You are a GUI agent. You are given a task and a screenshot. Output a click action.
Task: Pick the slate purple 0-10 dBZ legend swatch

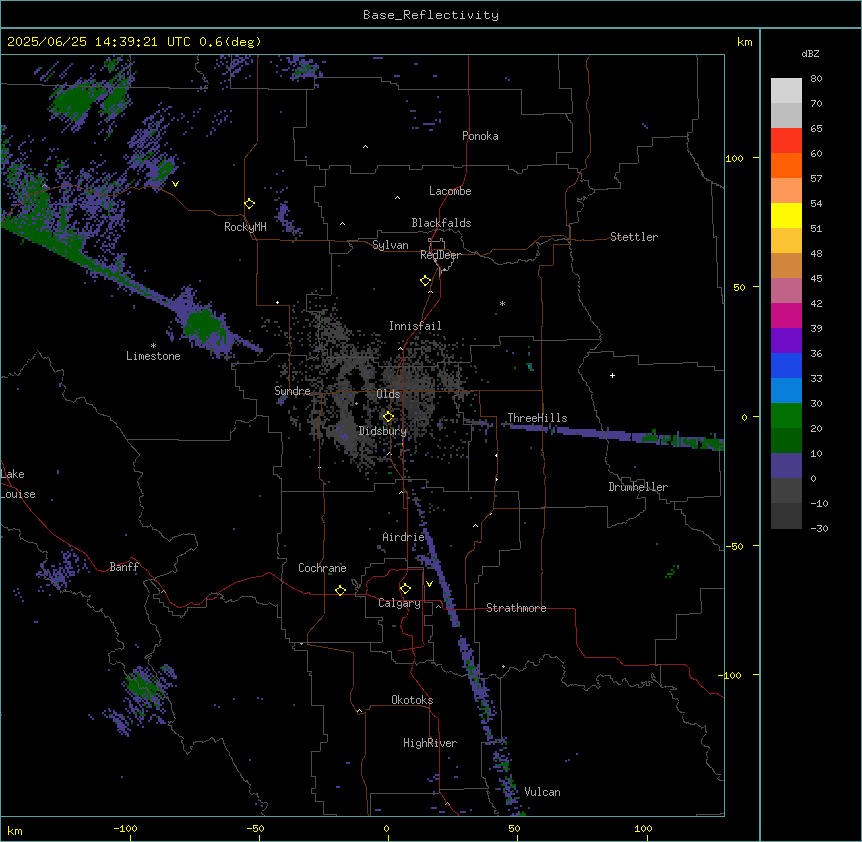click(786, 466)
